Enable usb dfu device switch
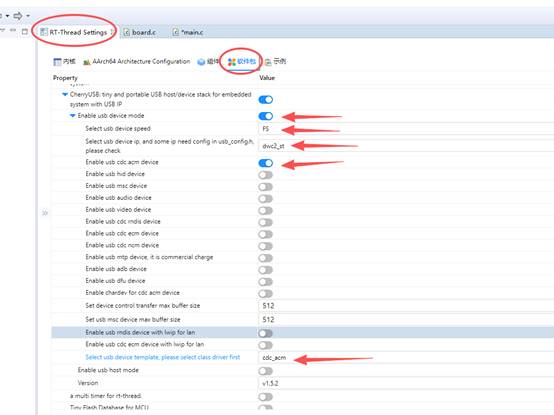This screenshot has height=415, width=554. 266,281
